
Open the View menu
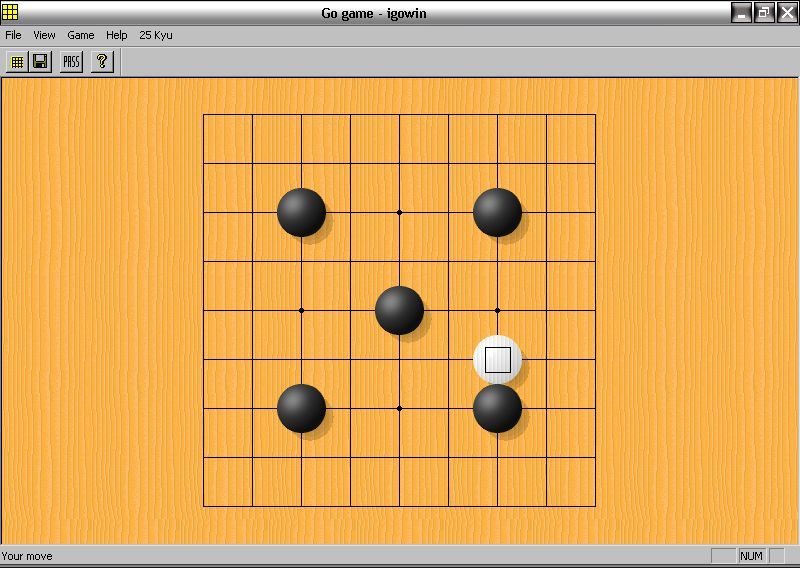coord(44,35)
